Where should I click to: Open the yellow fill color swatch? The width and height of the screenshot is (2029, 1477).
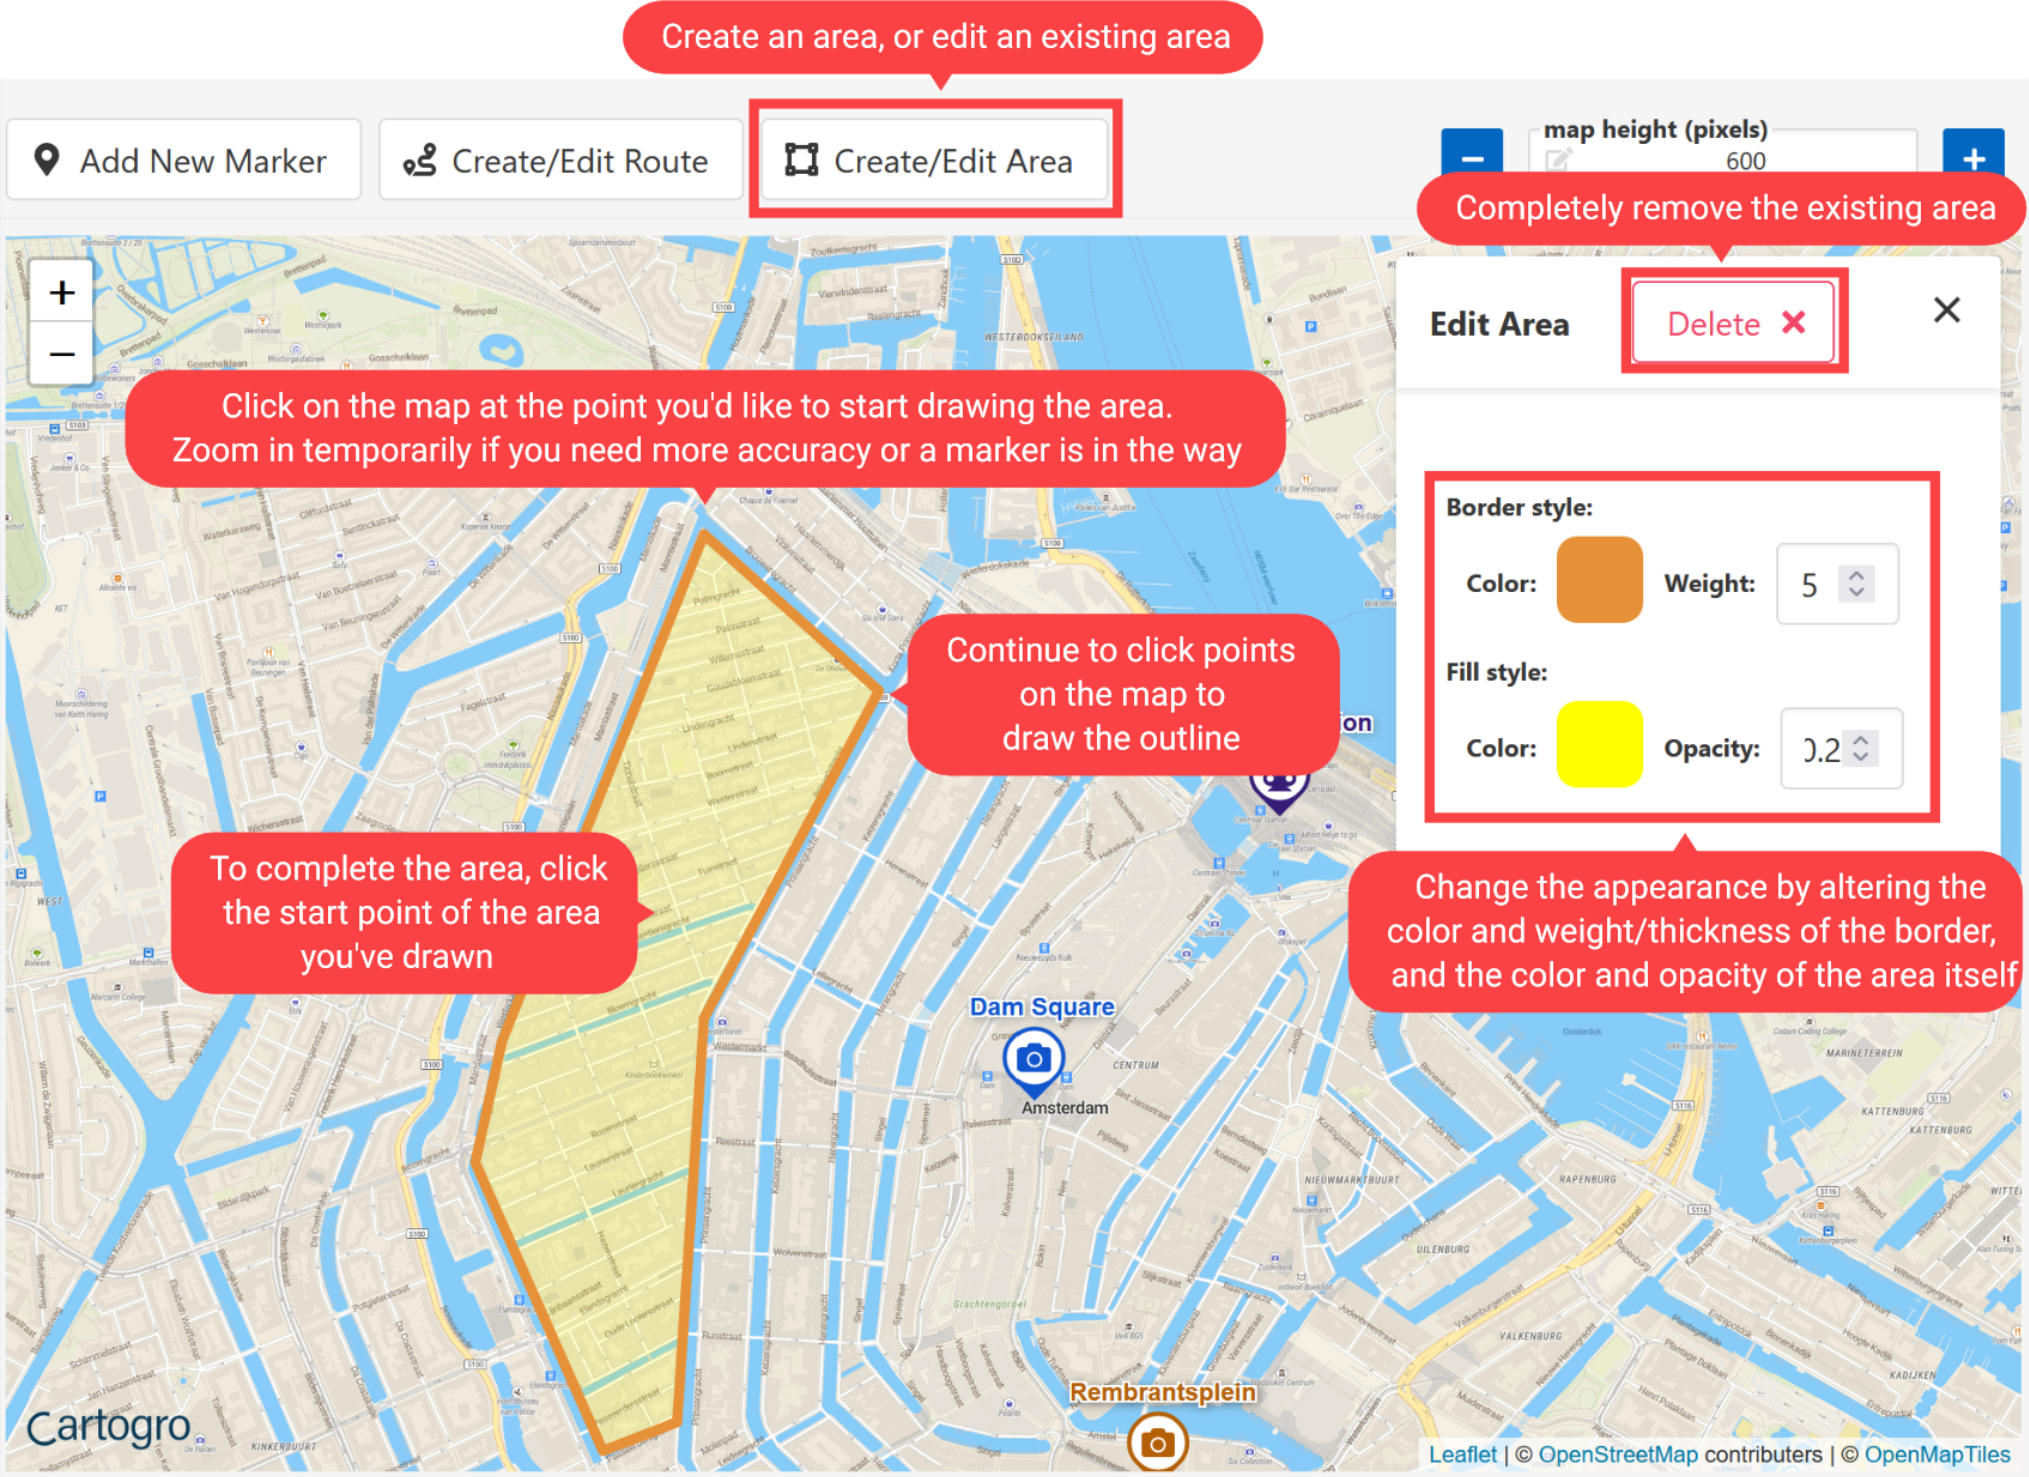[1599, 745]
